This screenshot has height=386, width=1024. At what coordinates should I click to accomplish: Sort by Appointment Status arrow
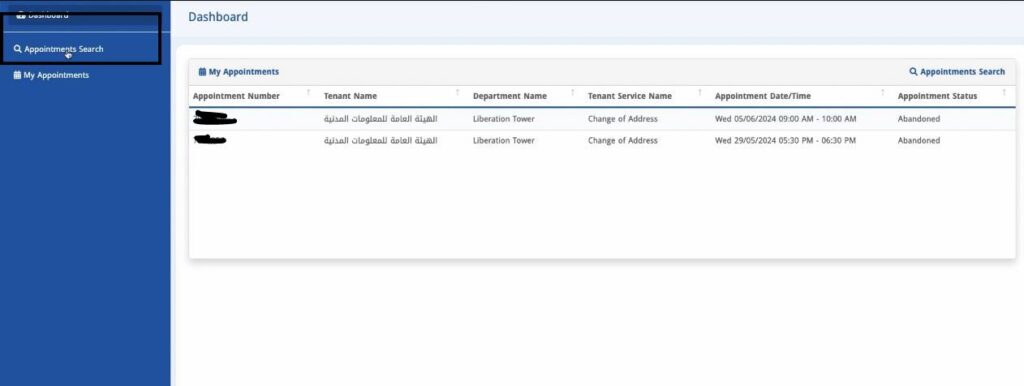click(1004, 93)
